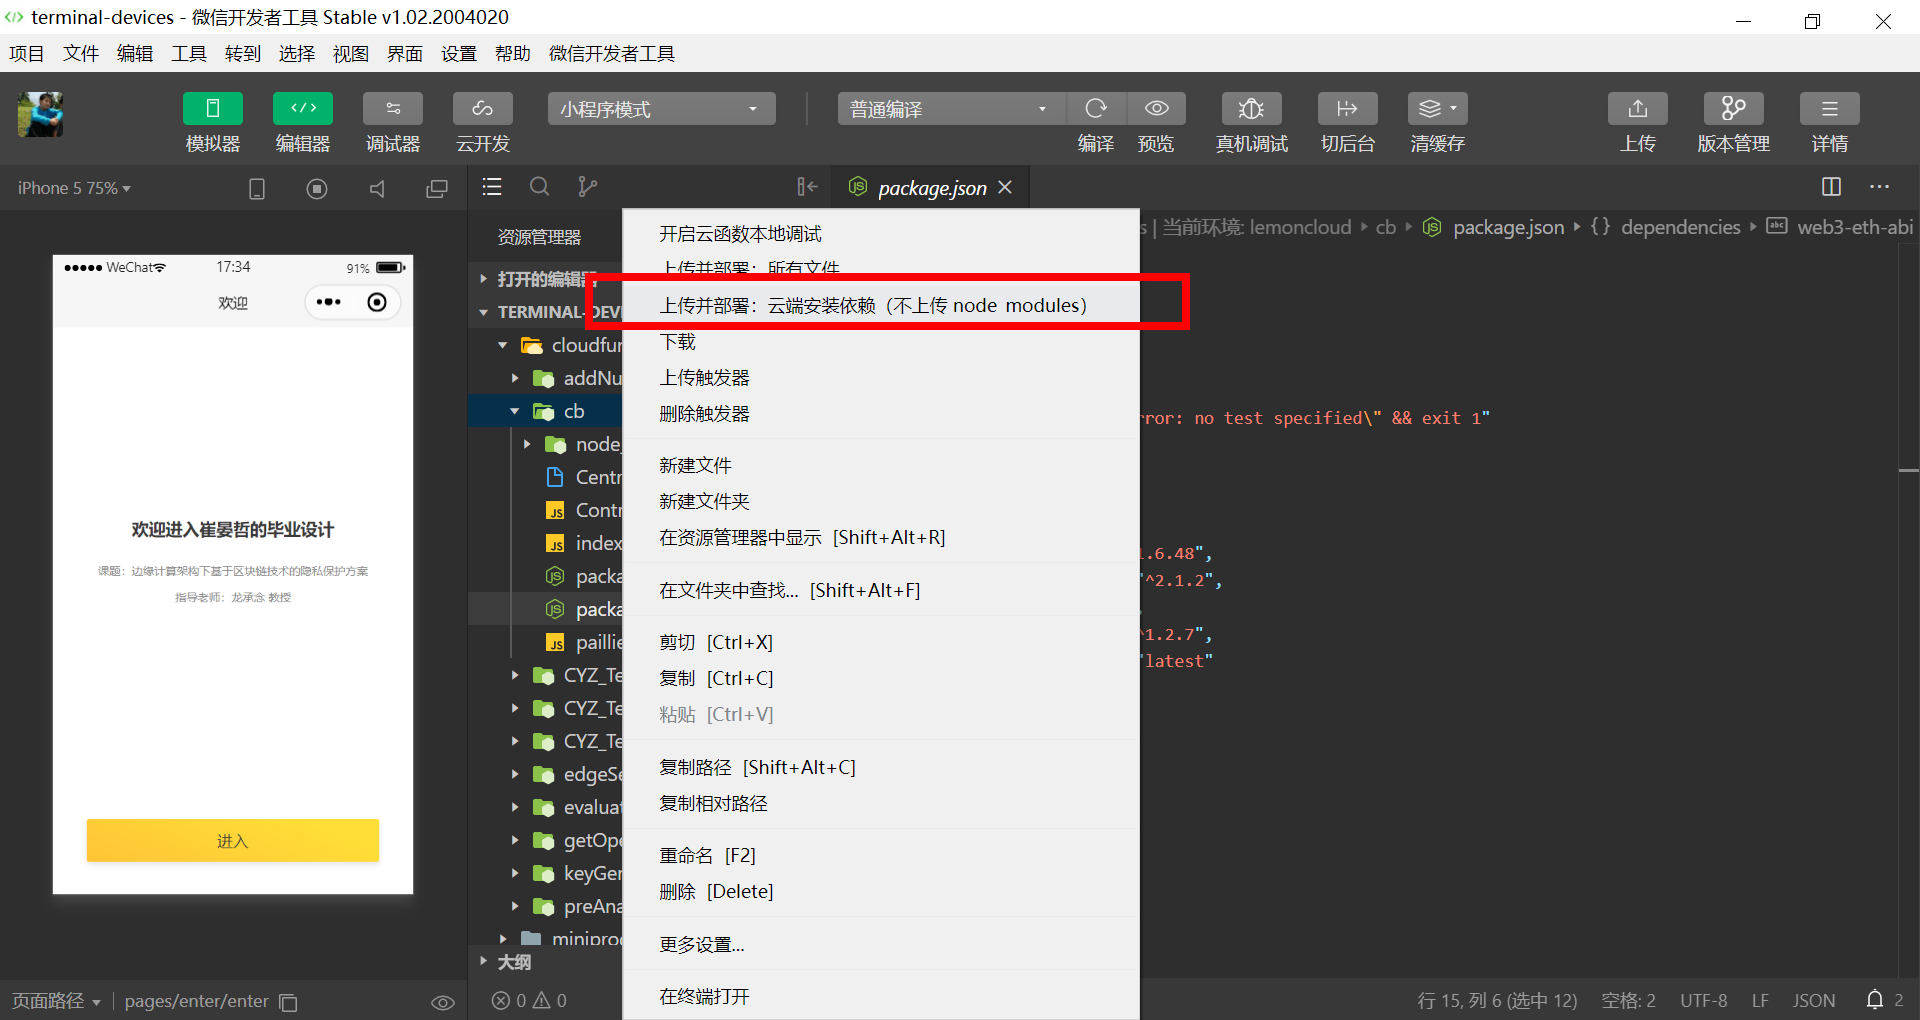Choose 删除触发器 from context menu
The image size is (1920, 1020).
(x=881, y=414)
